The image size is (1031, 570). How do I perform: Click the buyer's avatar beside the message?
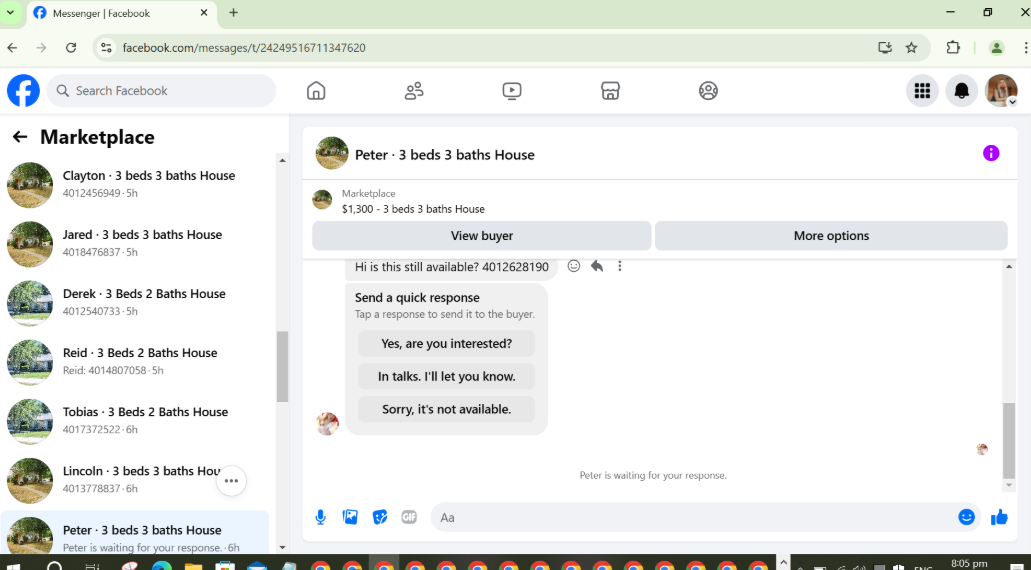coord(327,423)
